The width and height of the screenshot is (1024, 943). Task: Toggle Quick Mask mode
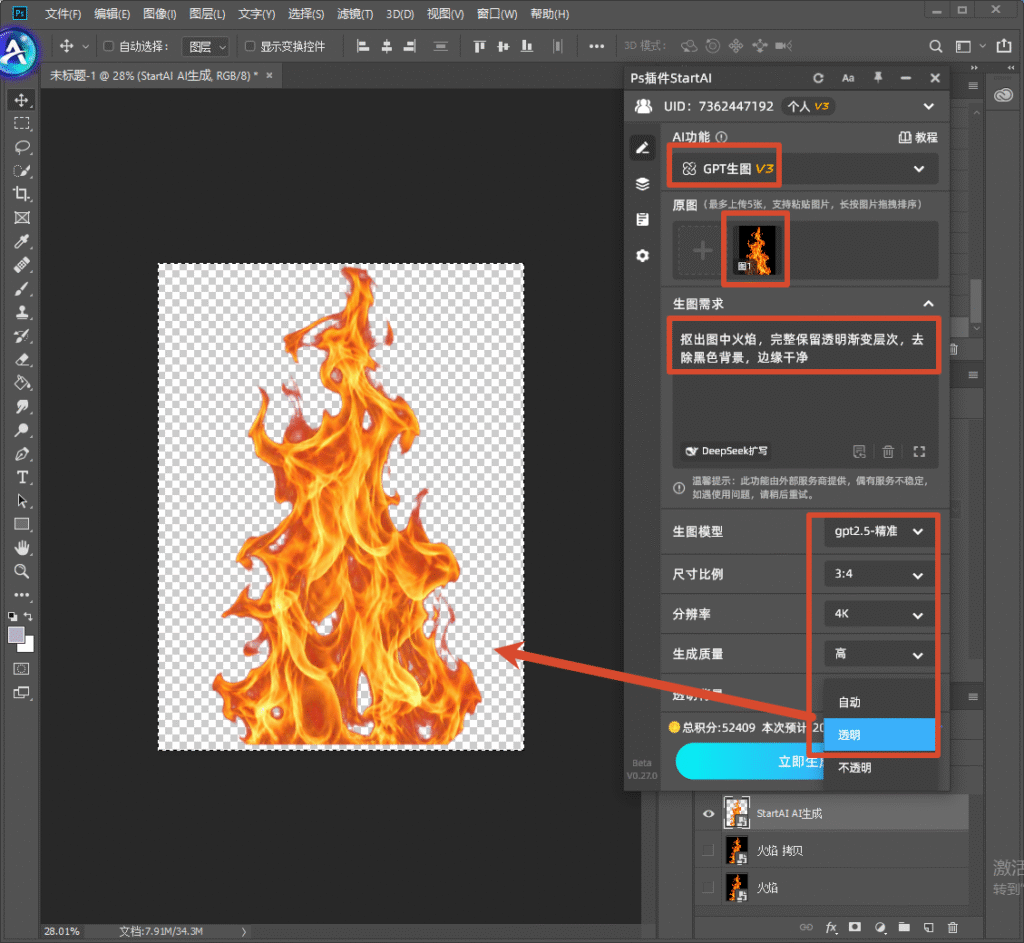coord(22,669)
